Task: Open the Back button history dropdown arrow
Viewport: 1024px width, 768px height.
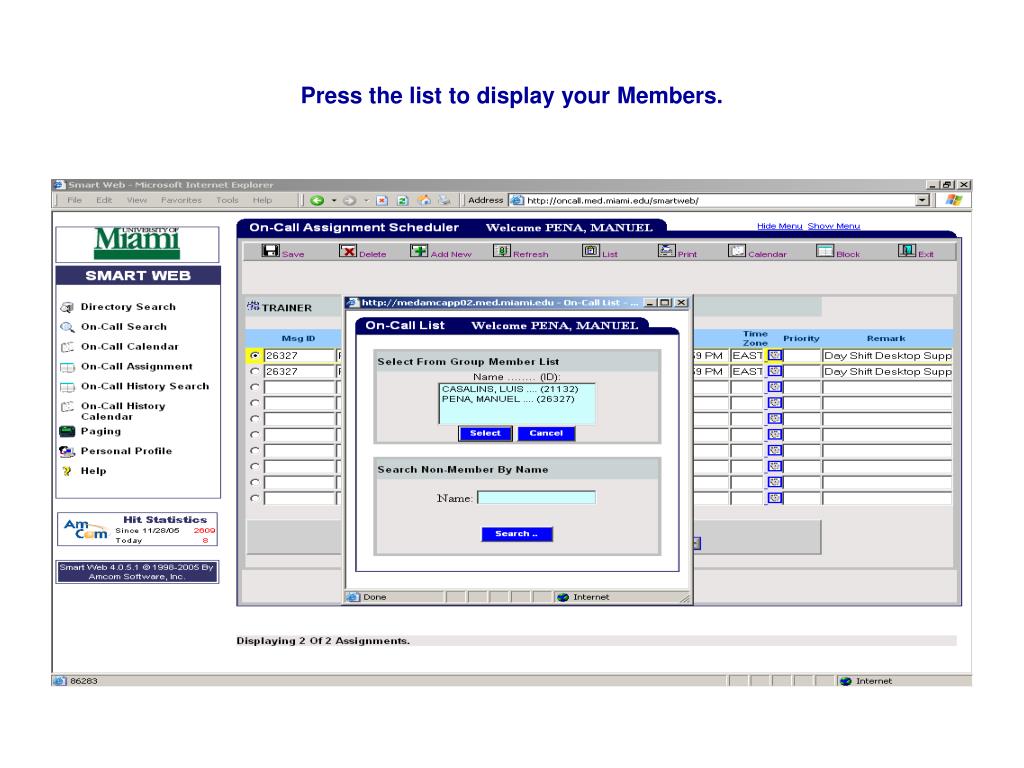Action: pos(334,200)
